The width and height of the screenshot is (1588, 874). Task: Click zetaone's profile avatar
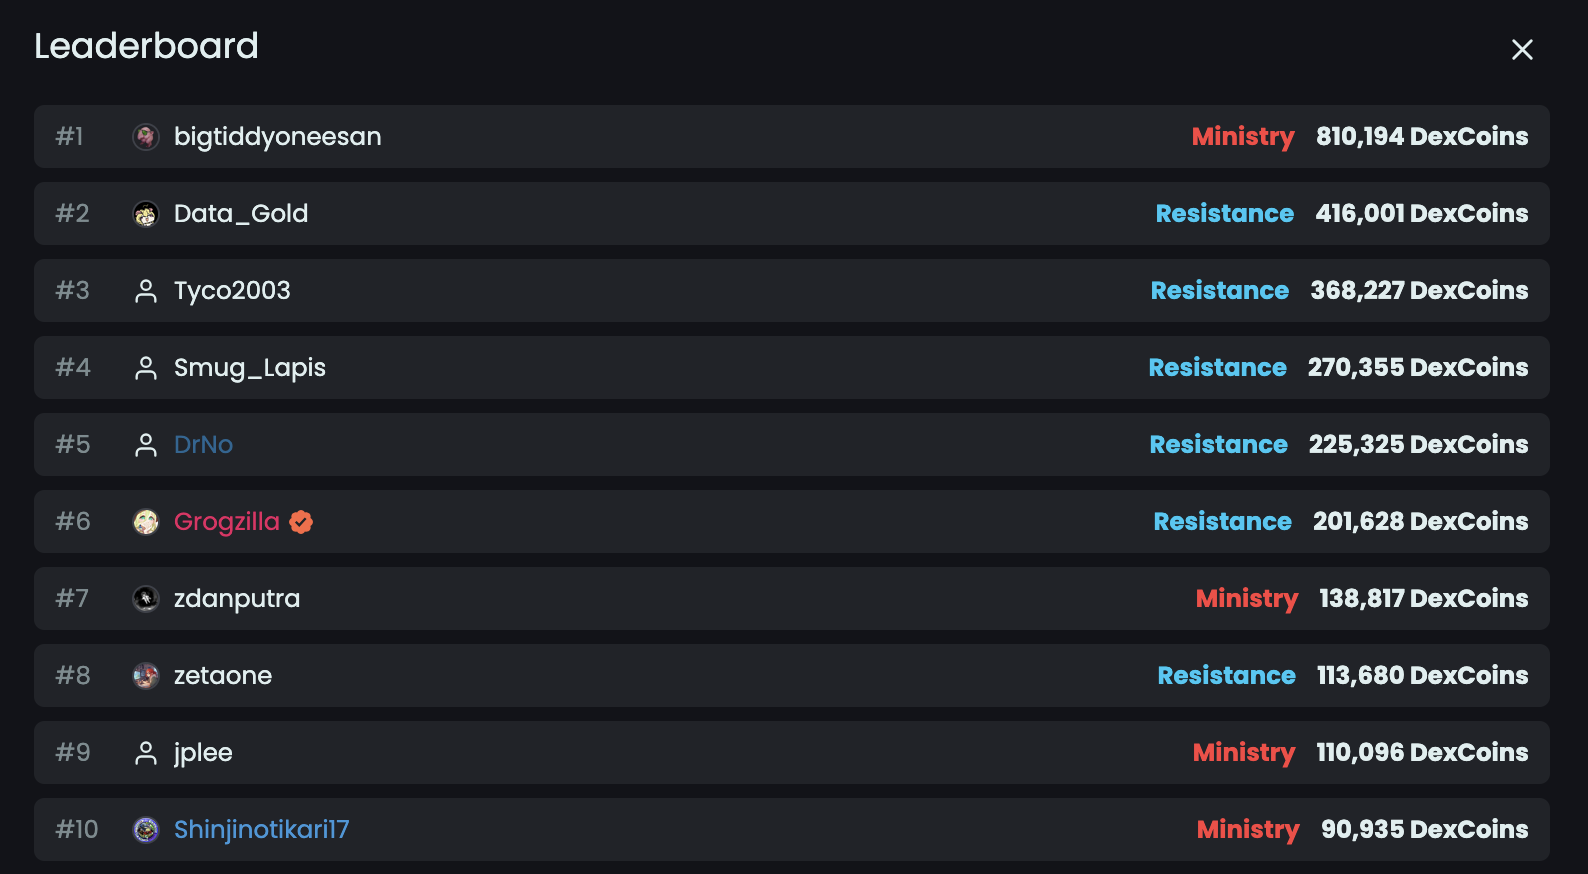[146, 676]
